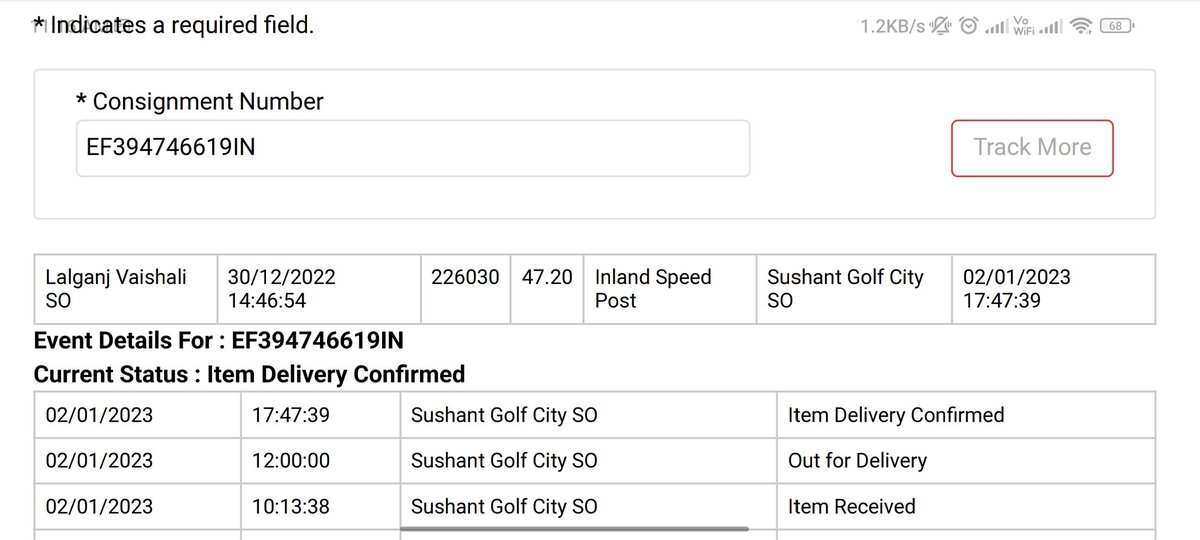This screenshot has width=1200, height=540.
Task: Click the horizontal scrollbar in the events table
Action: pos(574,528)
